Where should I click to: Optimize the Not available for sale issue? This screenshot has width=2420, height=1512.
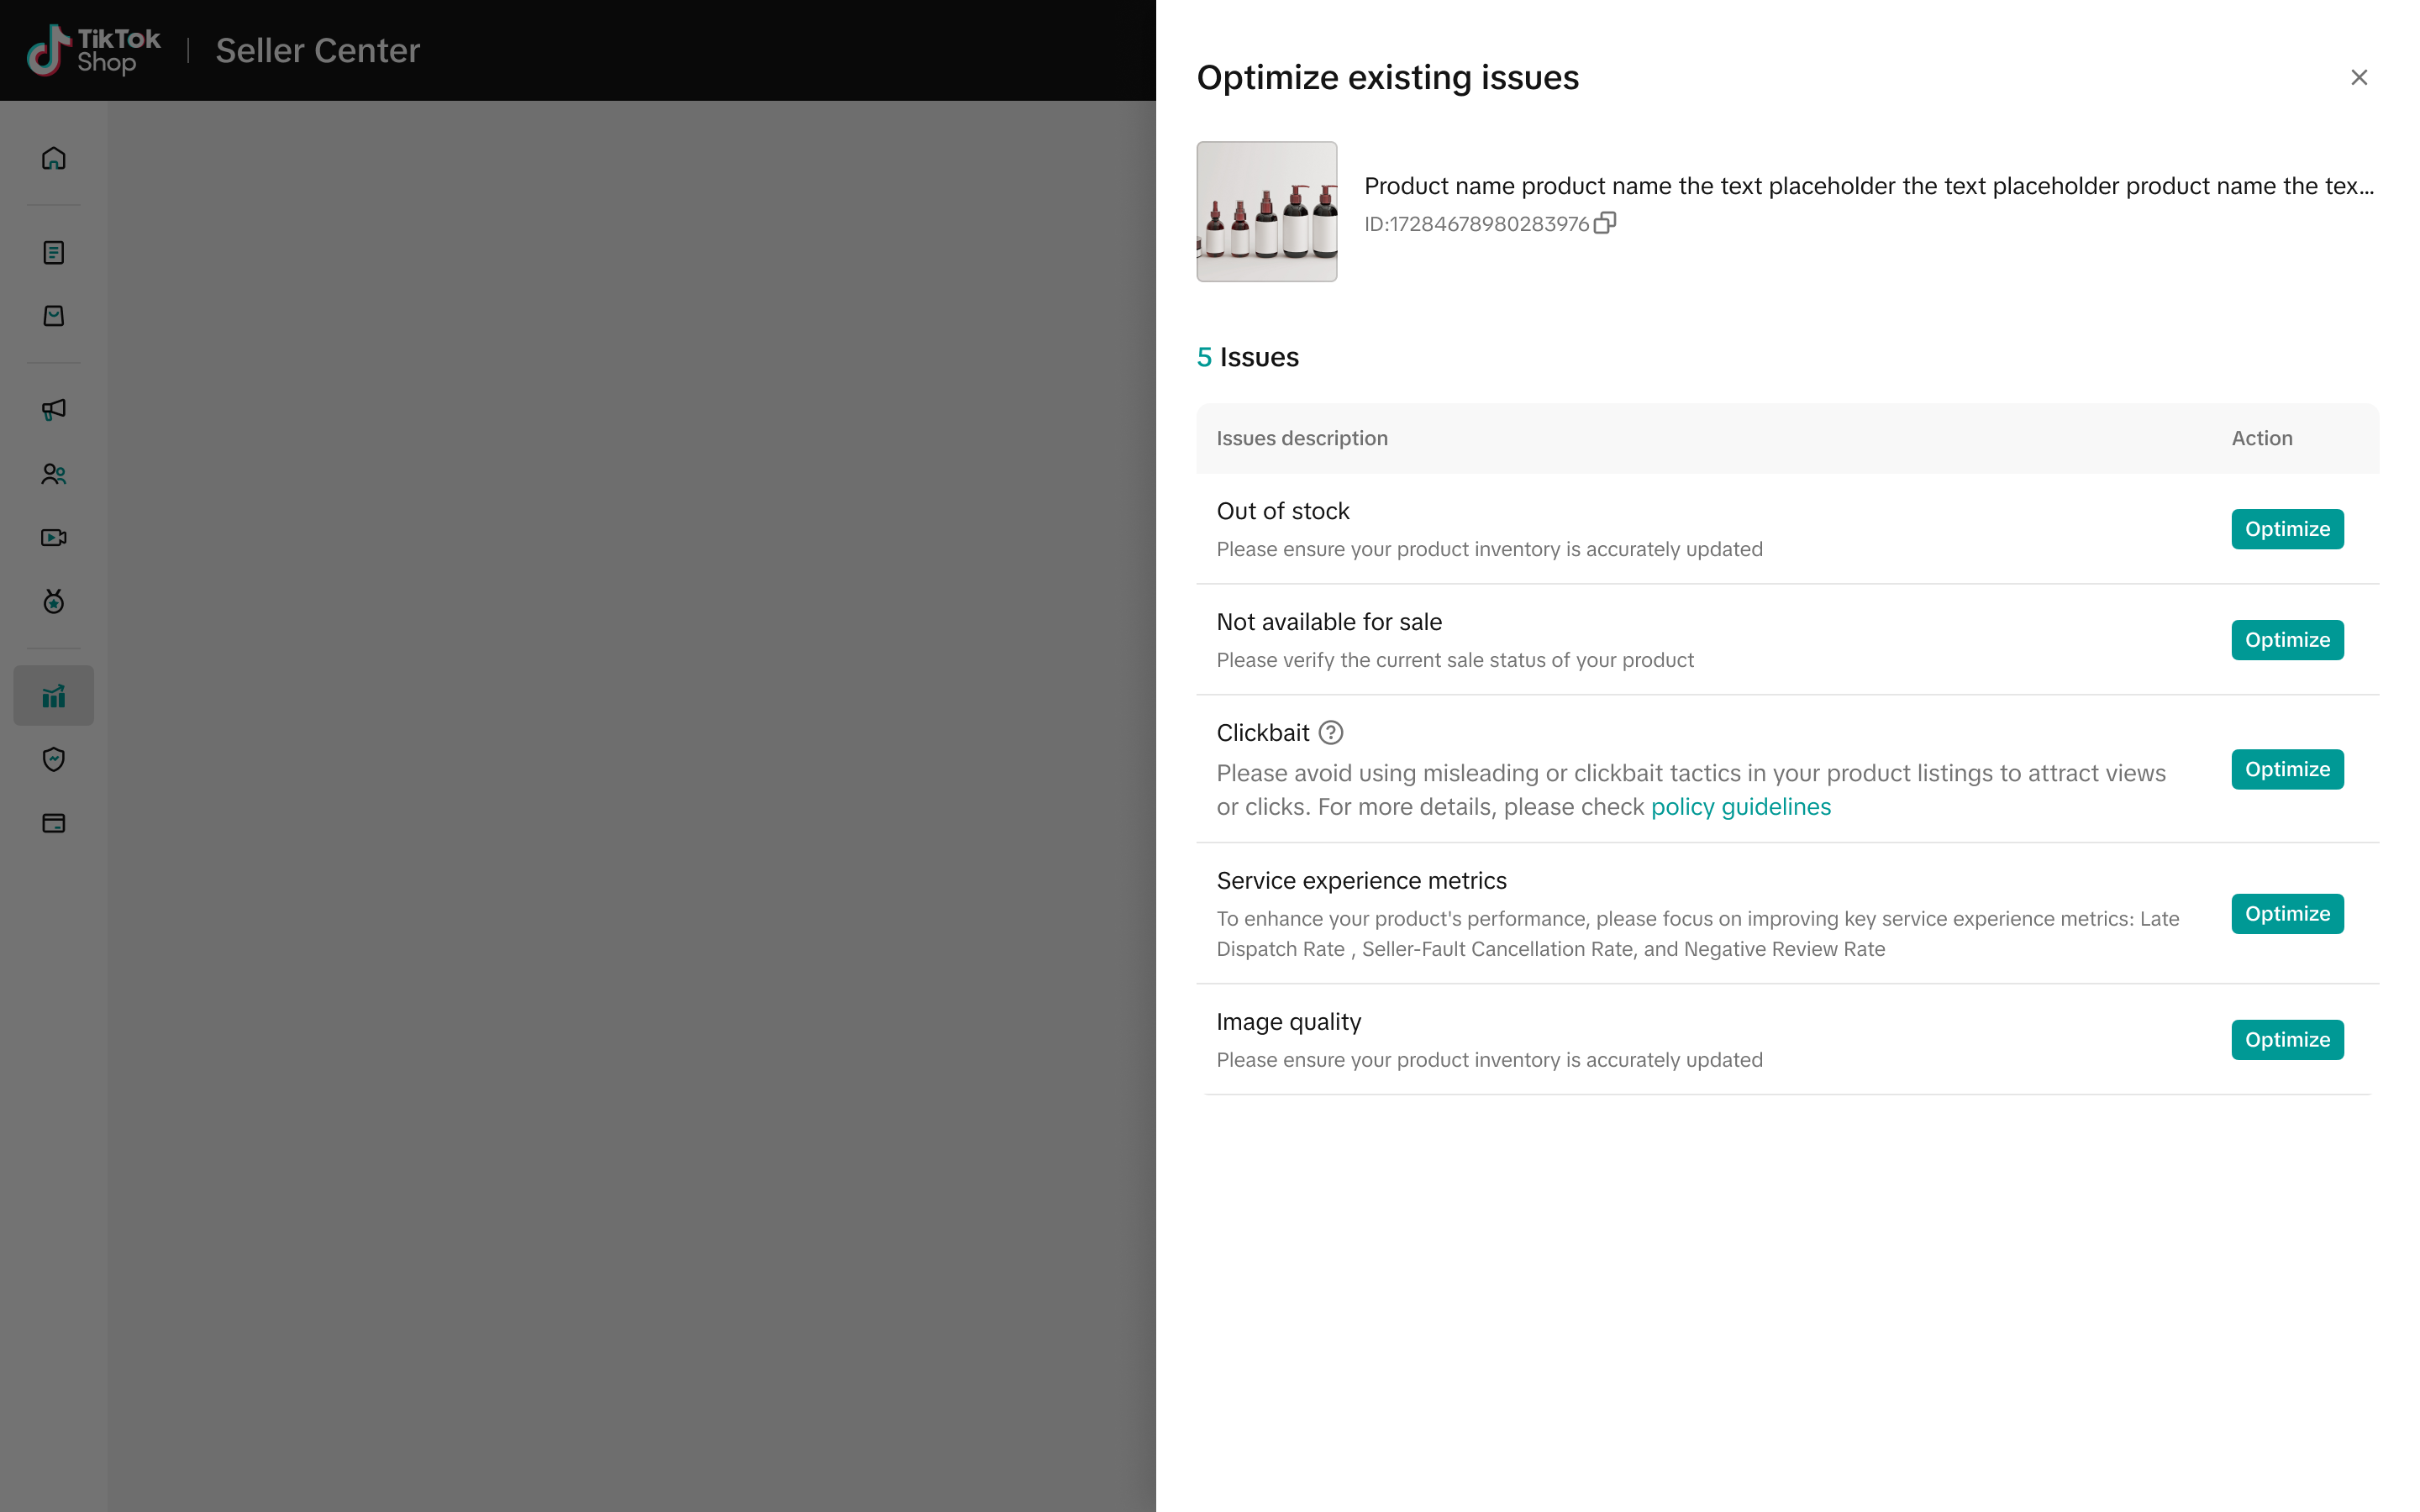click(2286, 640)
